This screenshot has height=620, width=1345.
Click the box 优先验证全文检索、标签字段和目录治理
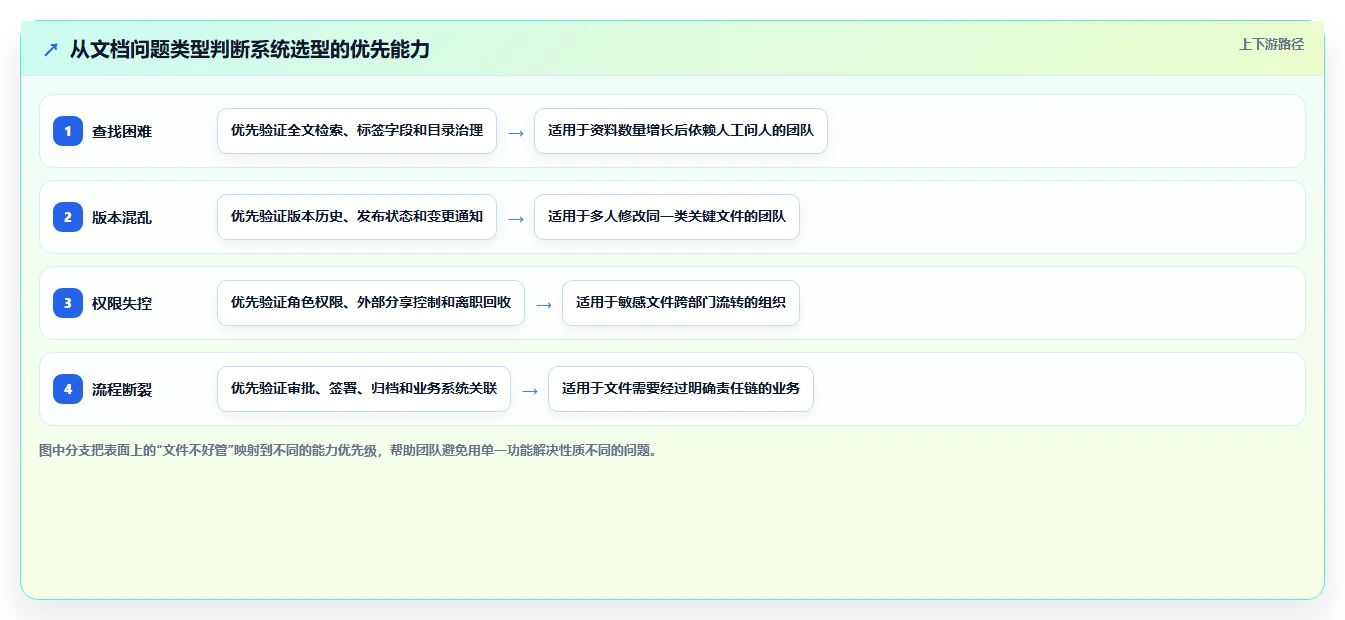357,131
